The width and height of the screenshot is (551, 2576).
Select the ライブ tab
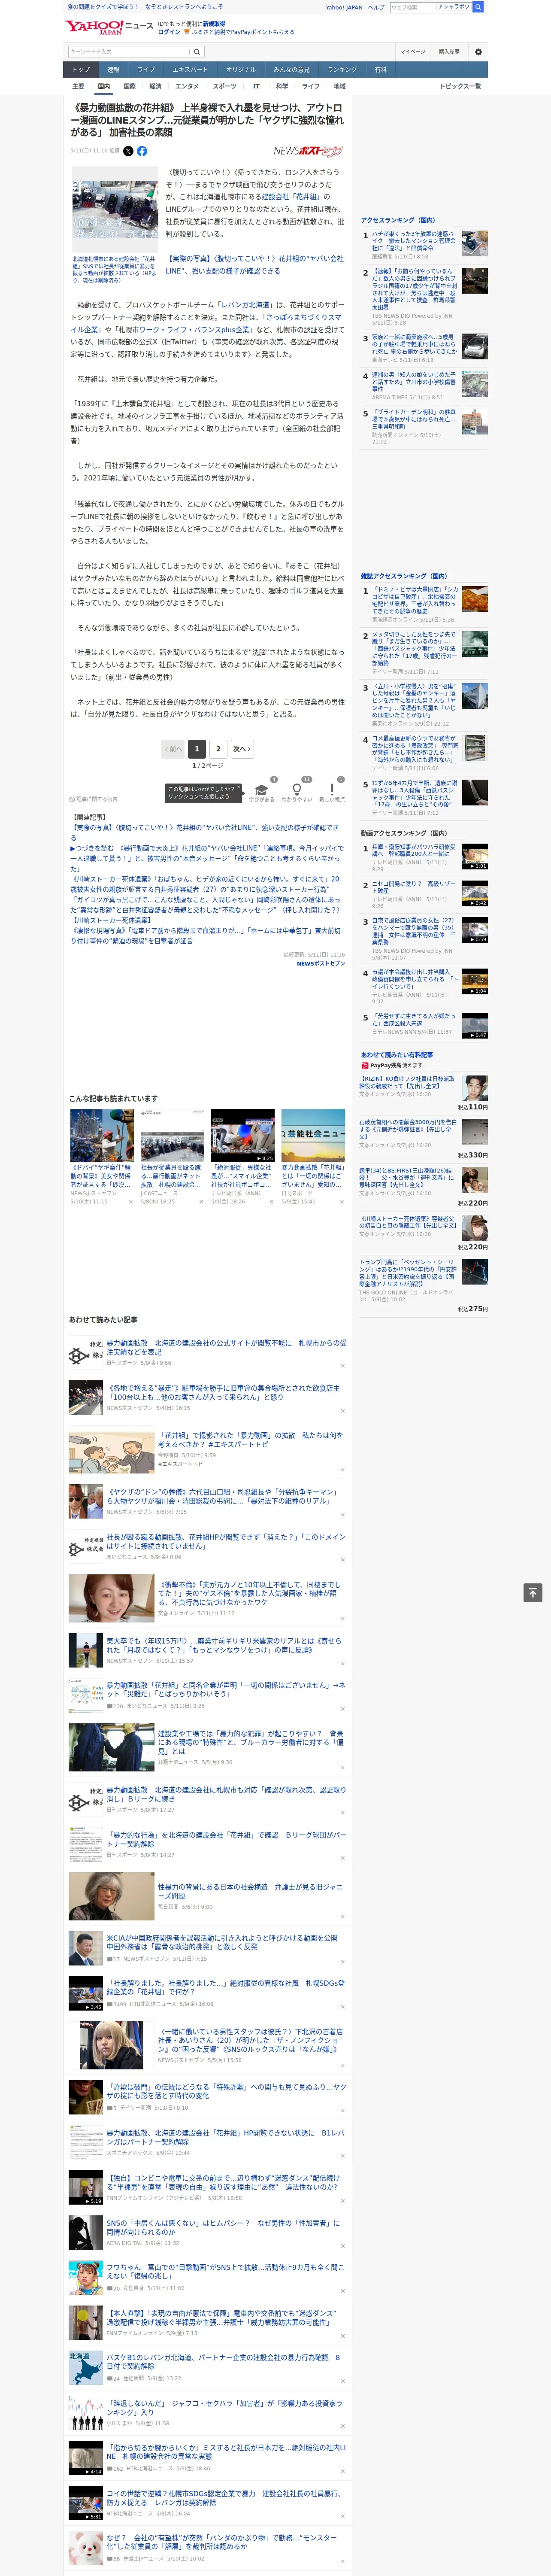click(x=146, y=69)
